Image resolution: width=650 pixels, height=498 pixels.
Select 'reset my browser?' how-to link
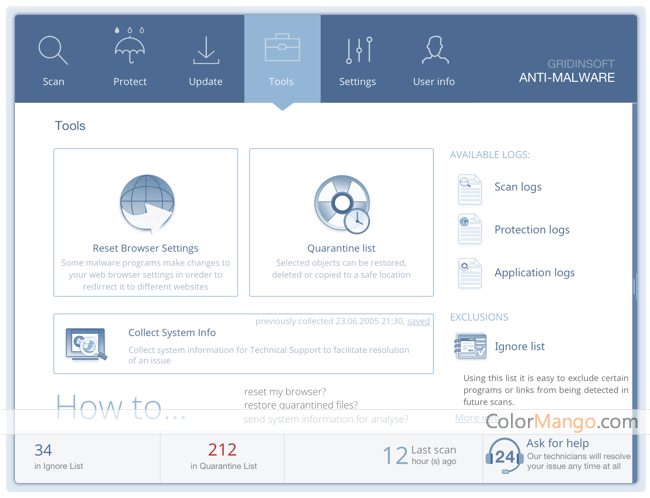285,391
